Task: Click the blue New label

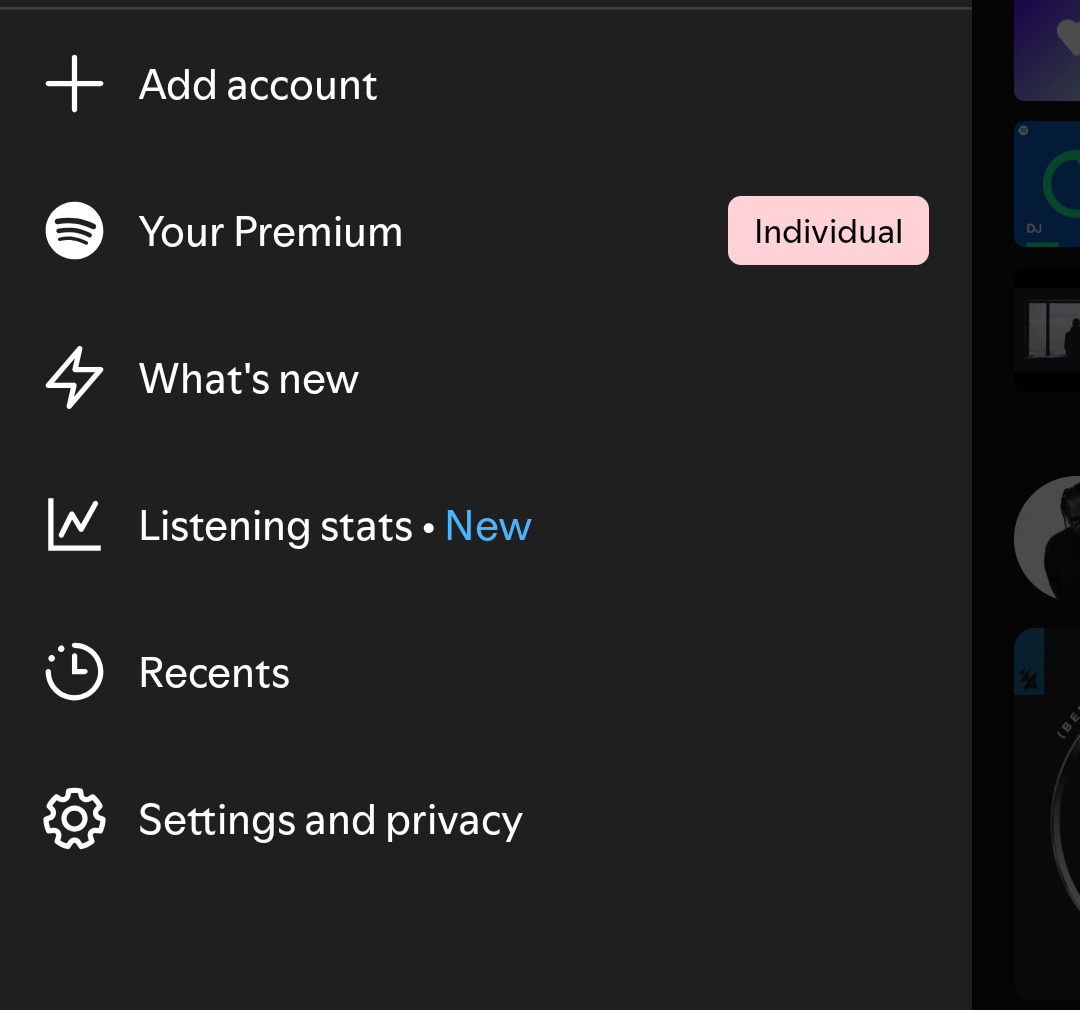Action: coord(488,526)
